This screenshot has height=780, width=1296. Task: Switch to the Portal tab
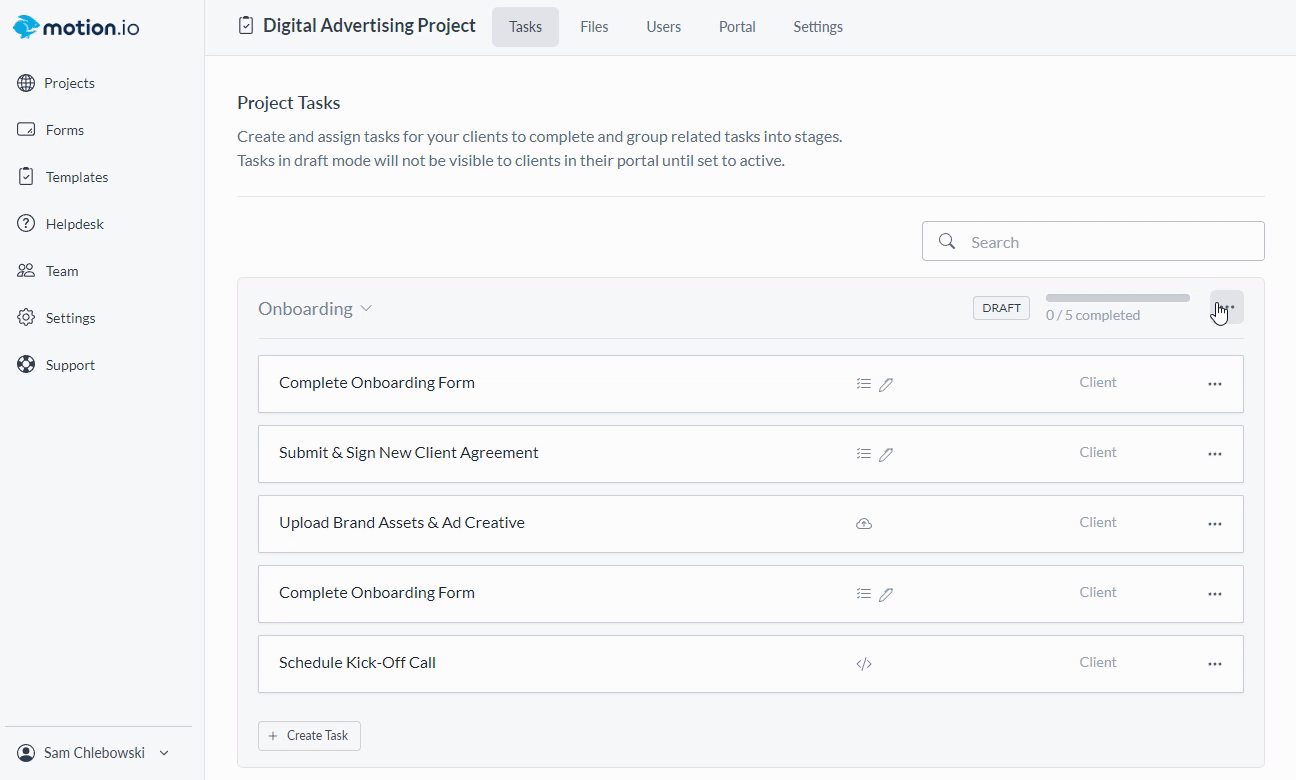click(x=737, y=27)
